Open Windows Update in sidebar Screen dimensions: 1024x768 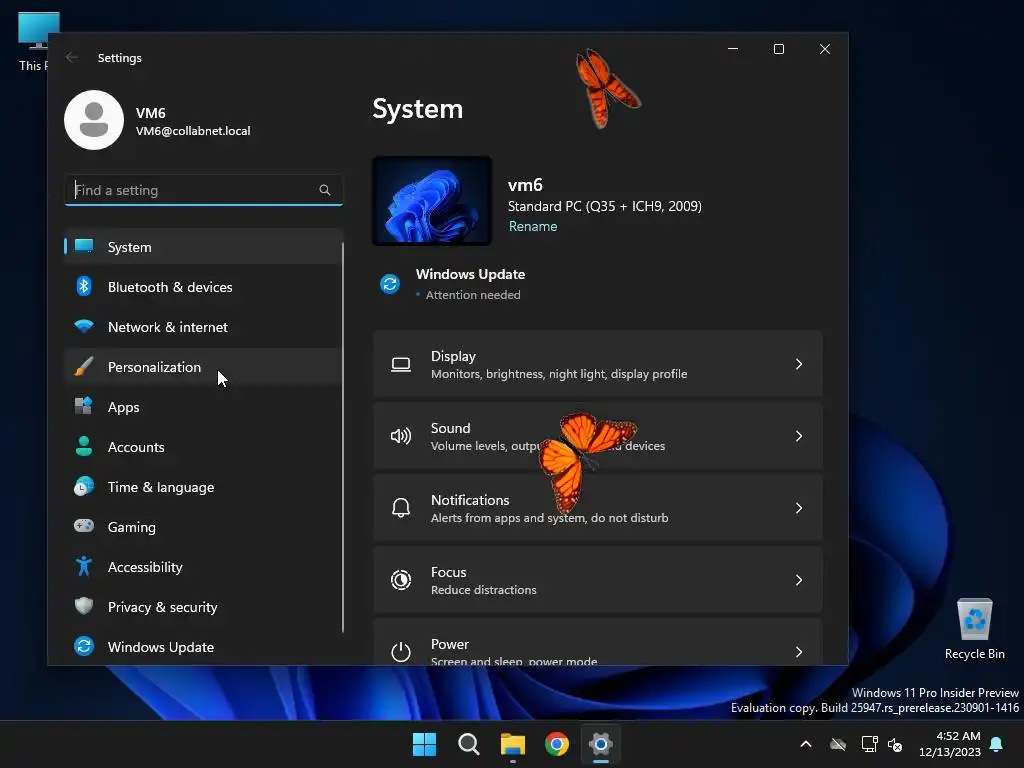pos(203,647)
